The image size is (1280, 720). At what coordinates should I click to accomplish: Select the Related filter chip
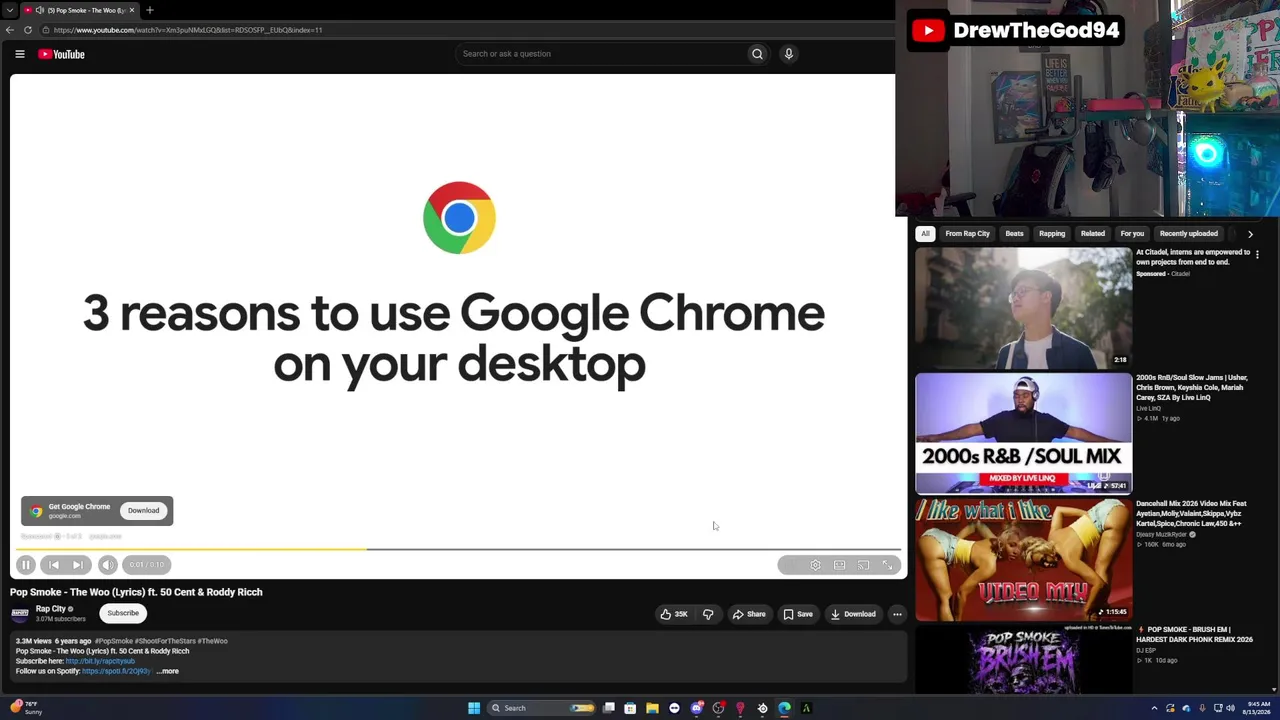pyautogui.click(x=1092, y=234)
